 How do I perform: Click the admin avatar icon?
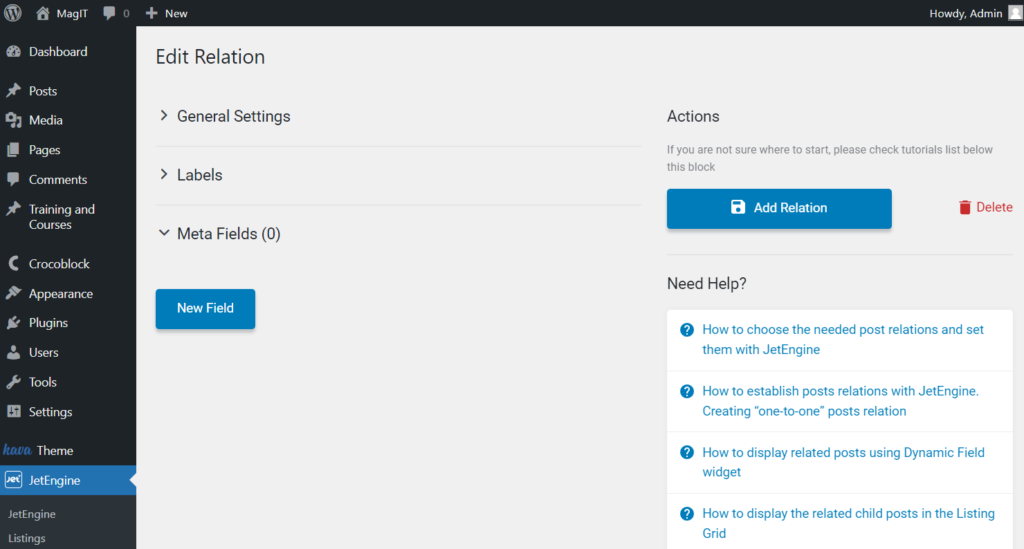point(1015,12)
